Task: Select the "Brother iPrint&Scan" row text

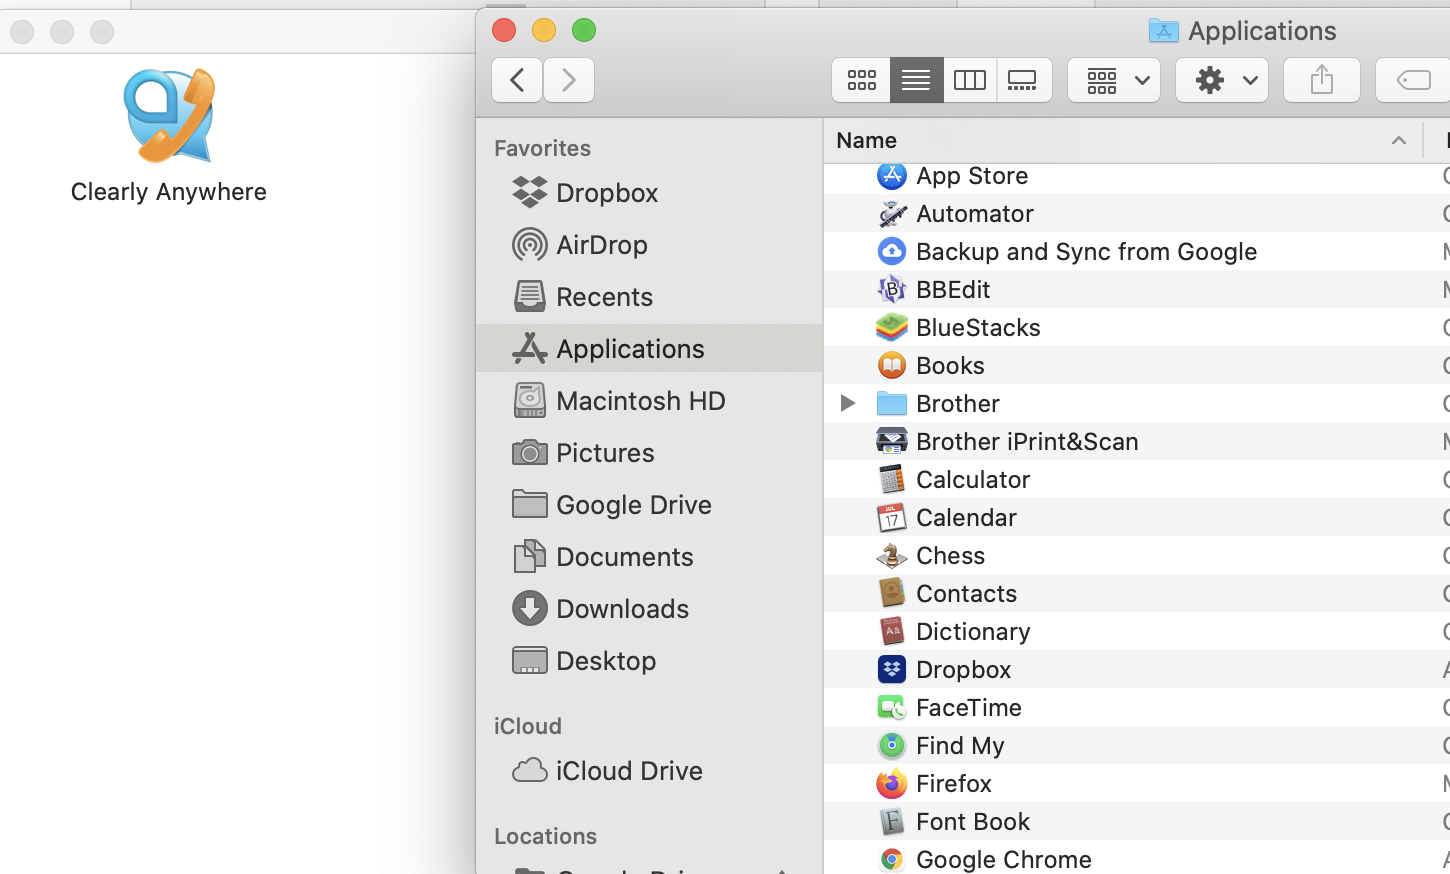Action: point(1027,442)
